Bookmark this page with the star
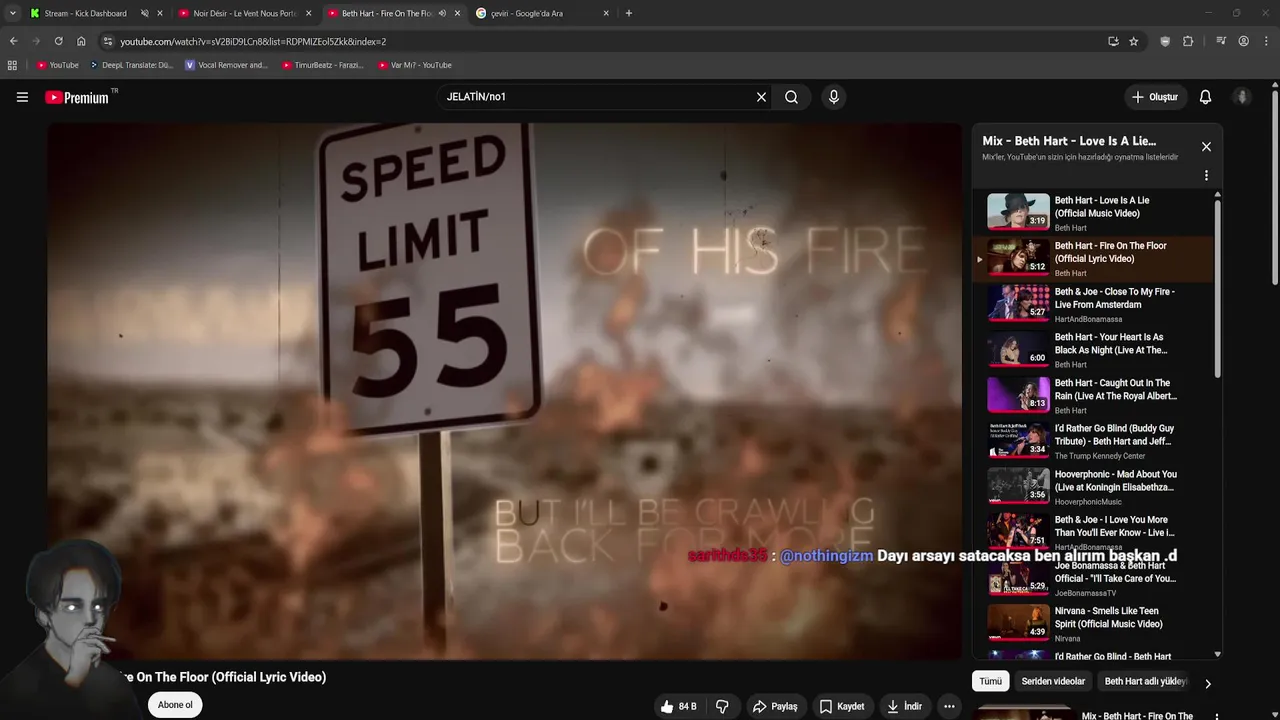Image resolution: width=1280 pixels, height=720 pixels. click(1133, 41)
